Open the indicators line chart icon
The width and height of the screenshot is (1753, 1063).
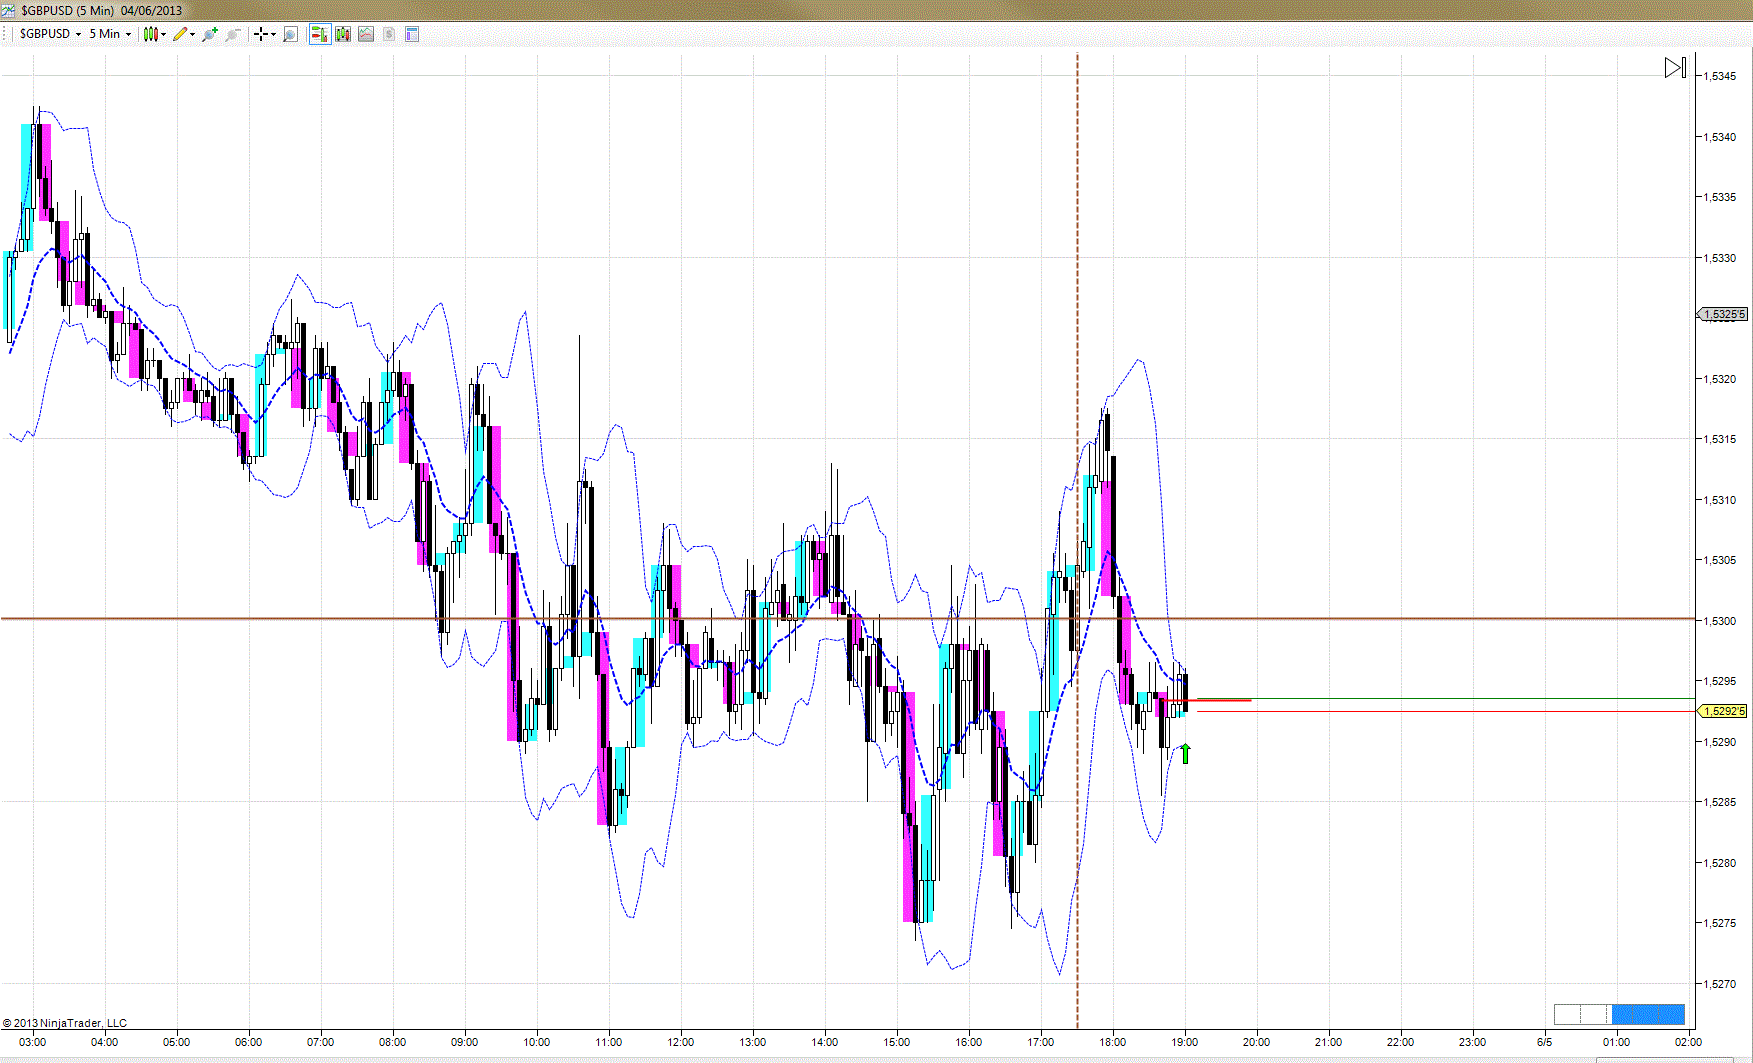point(366,34)
